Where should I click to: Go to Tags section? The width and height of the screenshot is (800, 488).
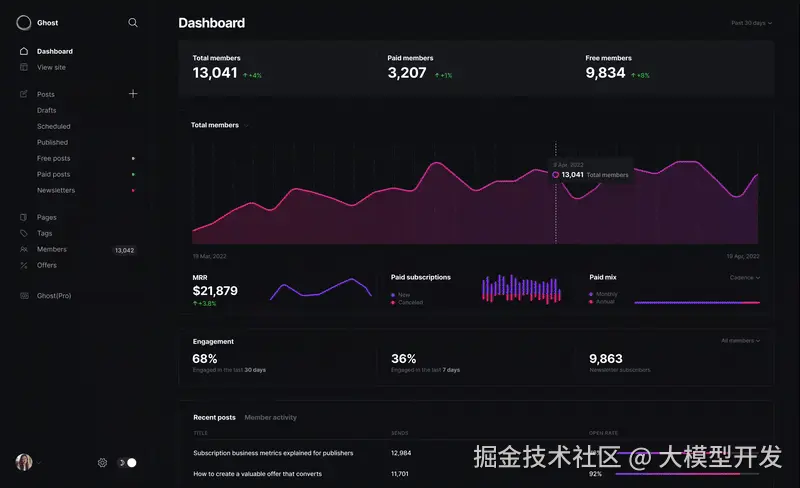(44, 233)
